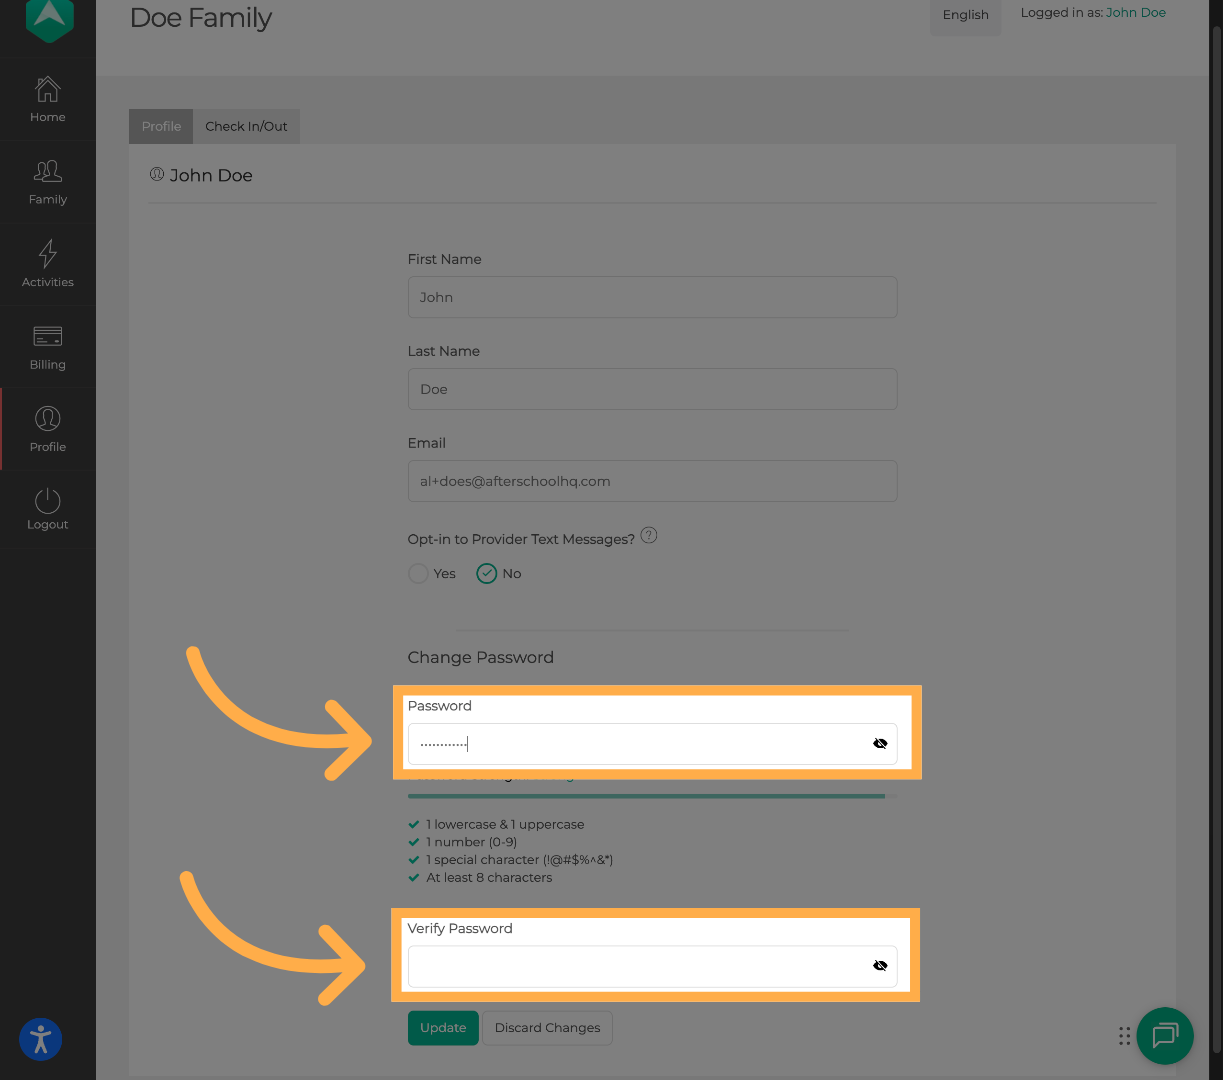Viewport: 1223px width, 1080px height.
Task: Open the chat support bubble
Action: pyautogui.click(x=1164, y=1036)
